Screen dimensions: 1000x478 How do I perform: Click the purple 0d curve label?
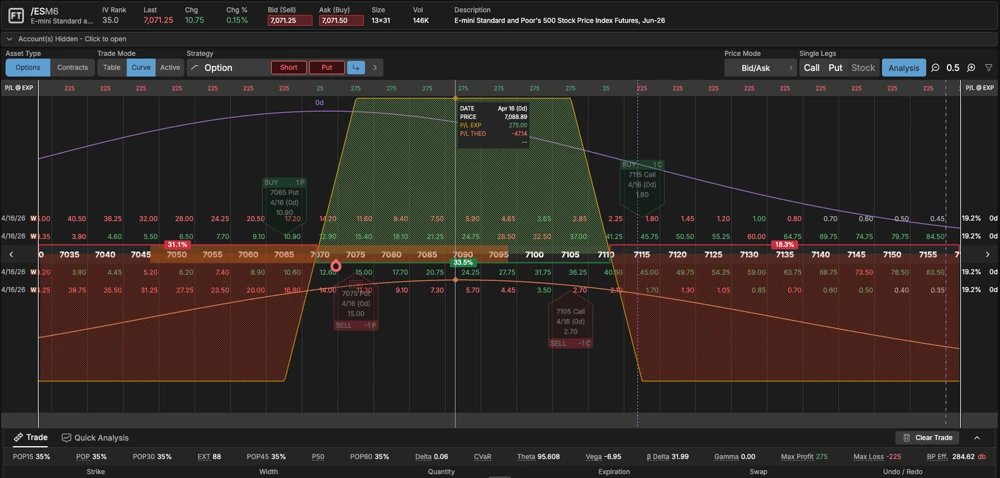(320, 103)
